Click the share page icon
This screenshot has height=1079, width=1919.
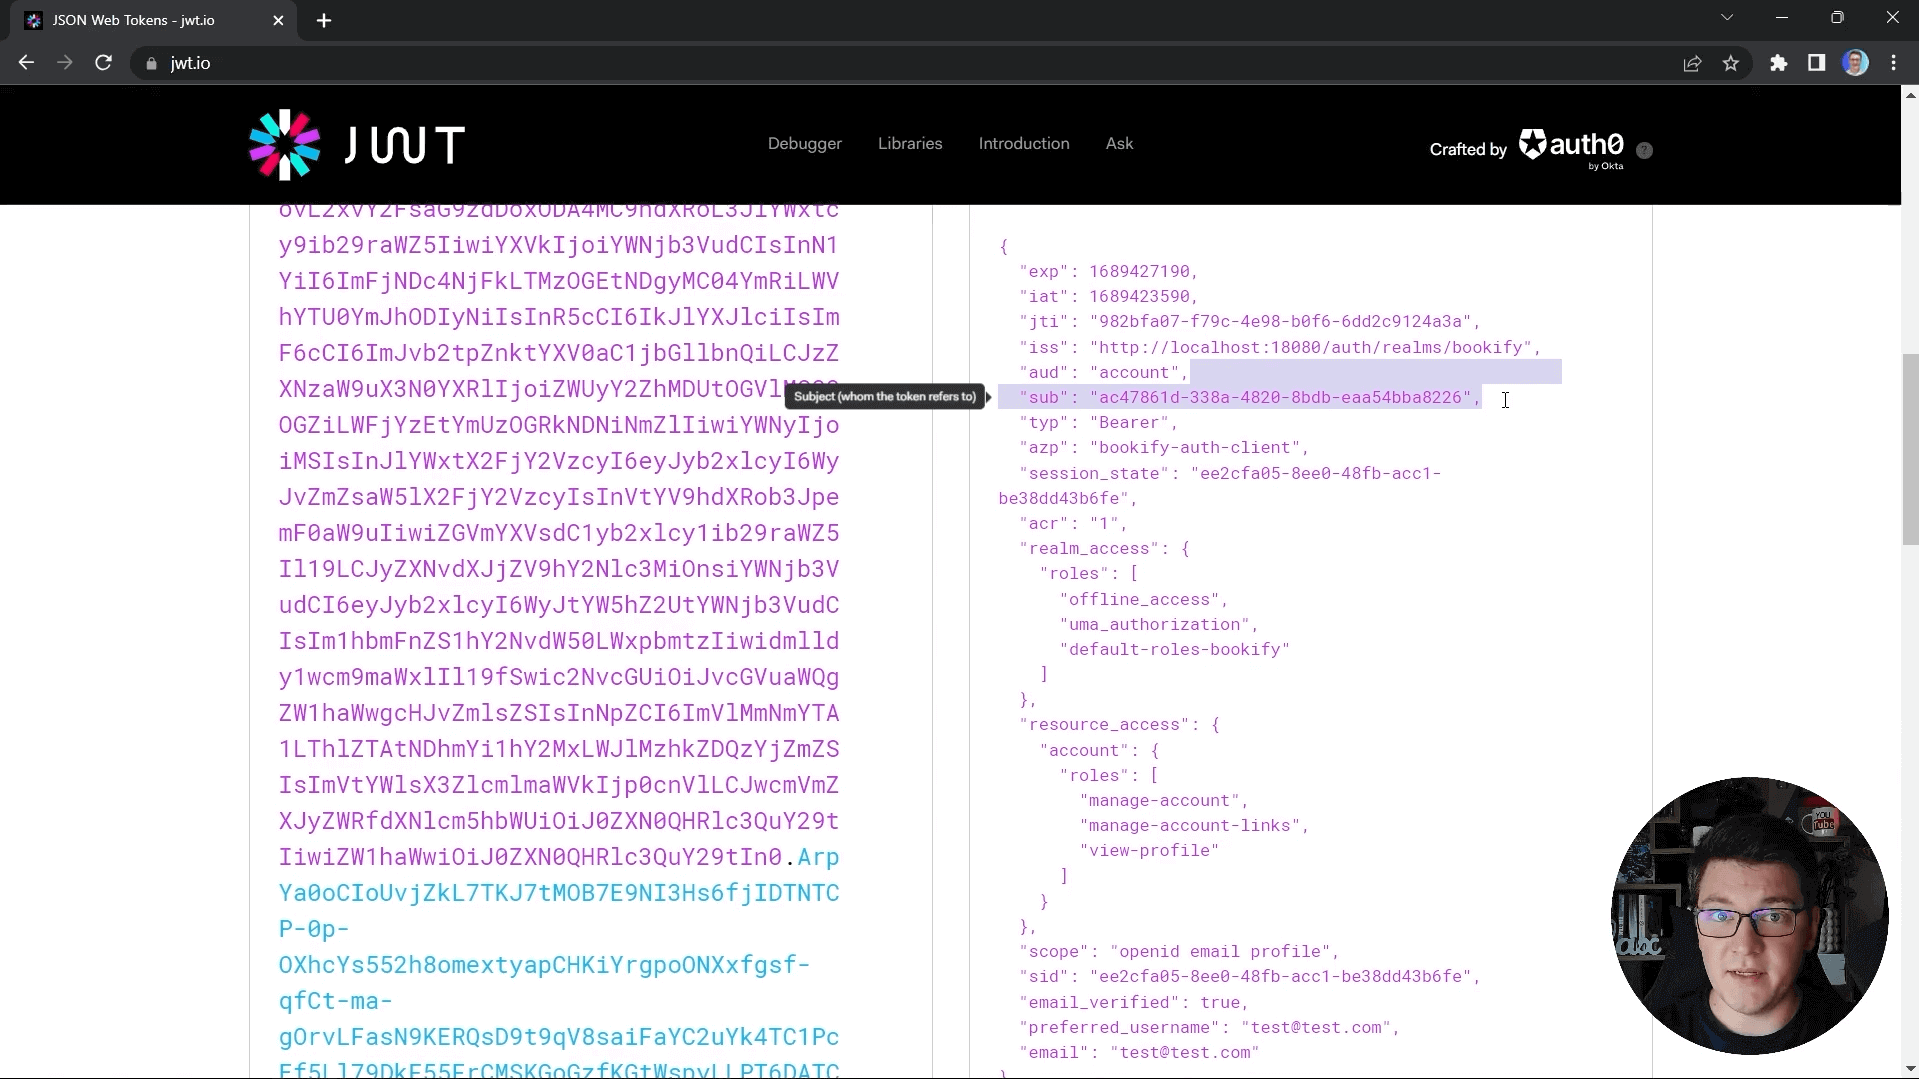1692,63
